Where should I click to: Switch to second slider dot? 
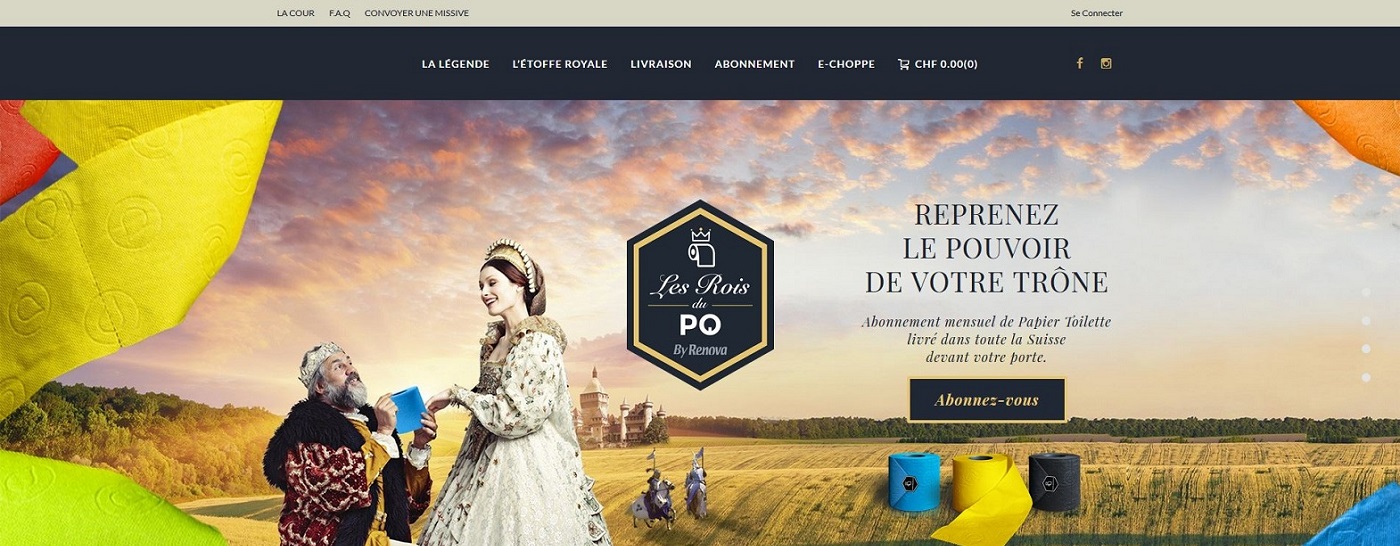click(x=1366, y=320)
